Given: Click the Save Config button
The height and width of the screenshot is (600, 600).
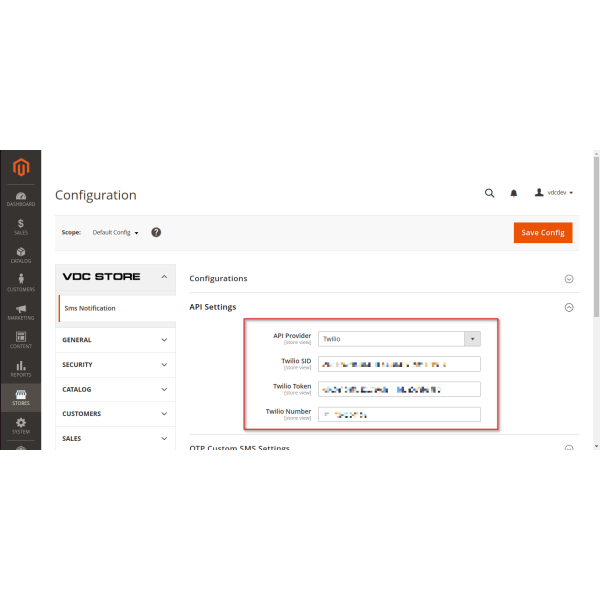Looking at the screenshot, I should click(x=543, y=232).
